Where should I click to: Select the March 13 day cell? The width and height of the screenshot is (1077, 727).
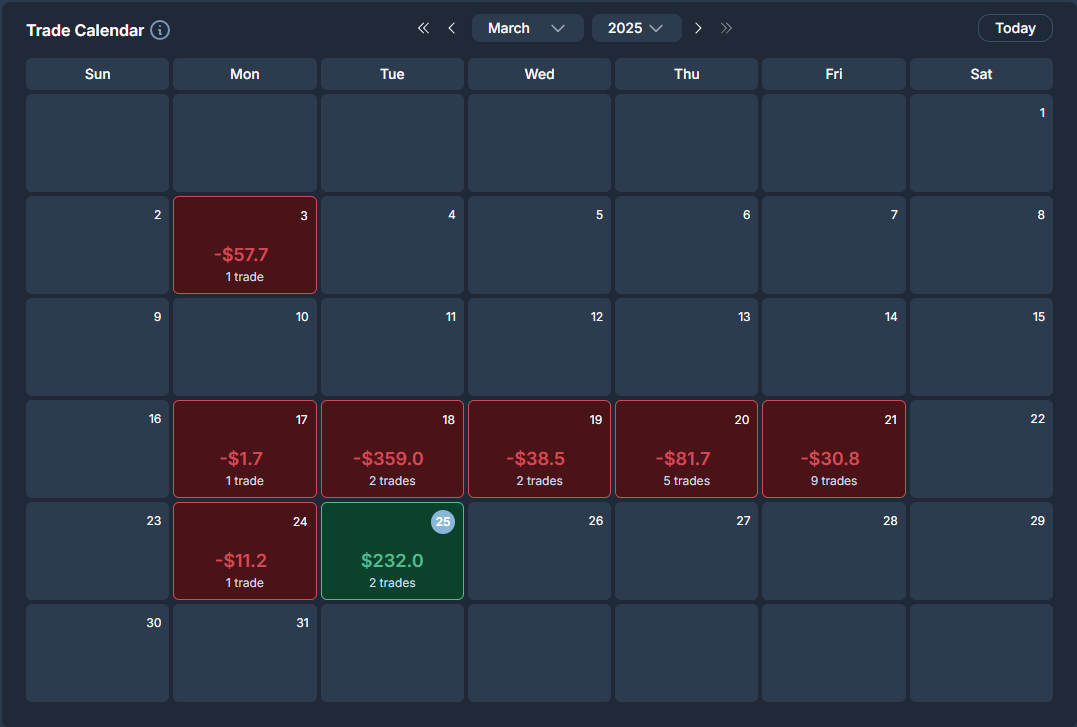click(x=686, y=347)
